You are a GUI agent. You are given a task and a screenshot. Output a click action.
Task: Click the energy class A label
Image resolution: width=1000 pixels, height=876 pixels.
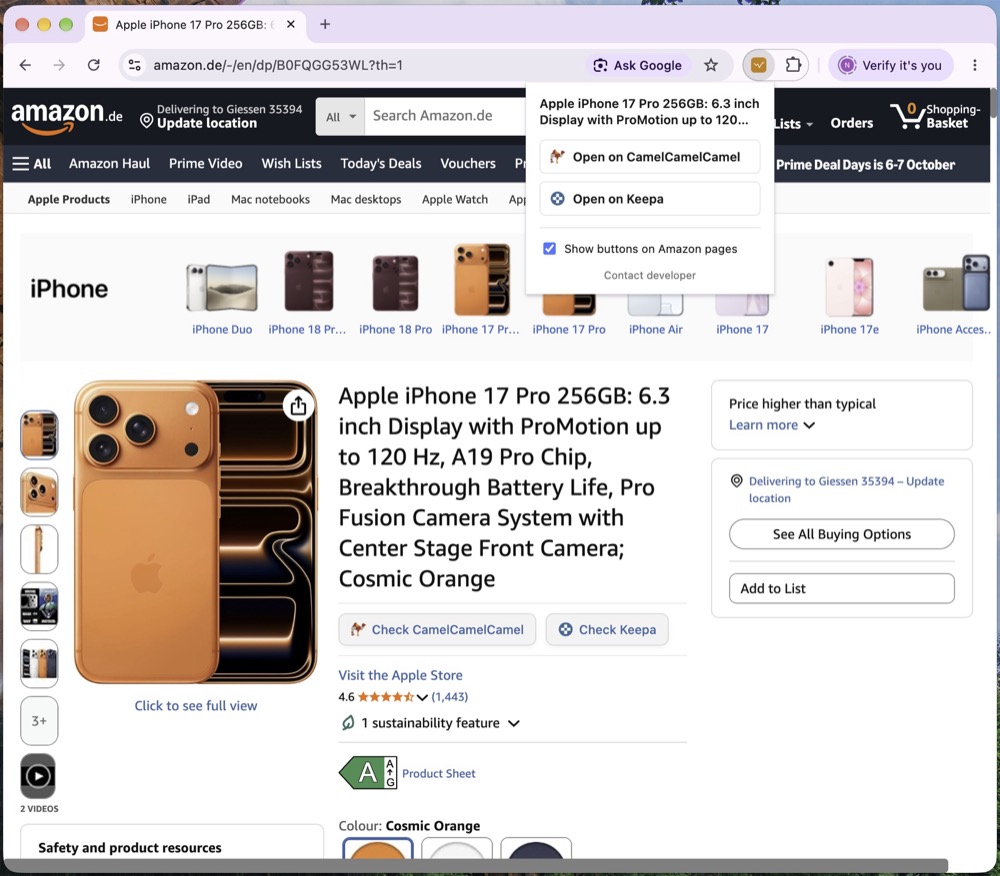pyautogui.click(x=368, y=773)
